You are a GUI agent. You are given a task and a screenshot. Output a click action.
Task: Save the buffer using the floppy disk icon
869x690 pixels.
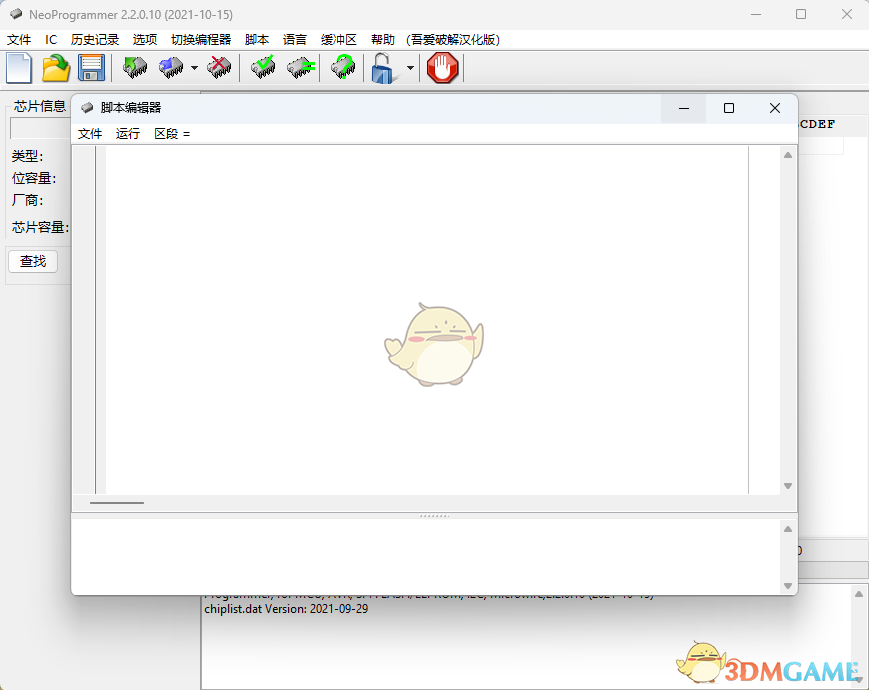(x=92, y=68)
